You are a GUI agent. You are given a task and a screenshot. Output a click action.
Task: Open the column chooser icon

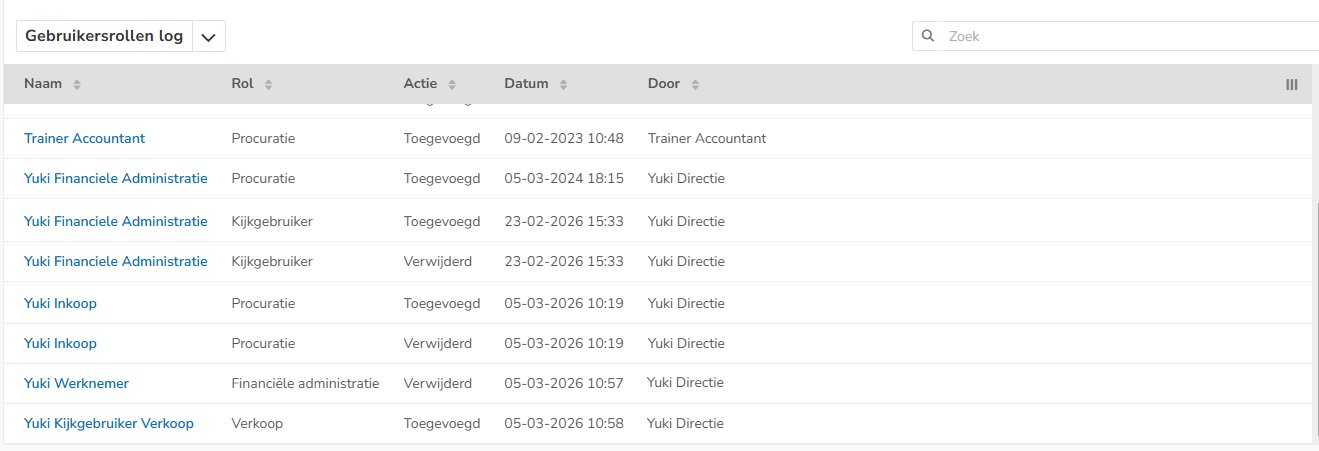click(1291, 85)
